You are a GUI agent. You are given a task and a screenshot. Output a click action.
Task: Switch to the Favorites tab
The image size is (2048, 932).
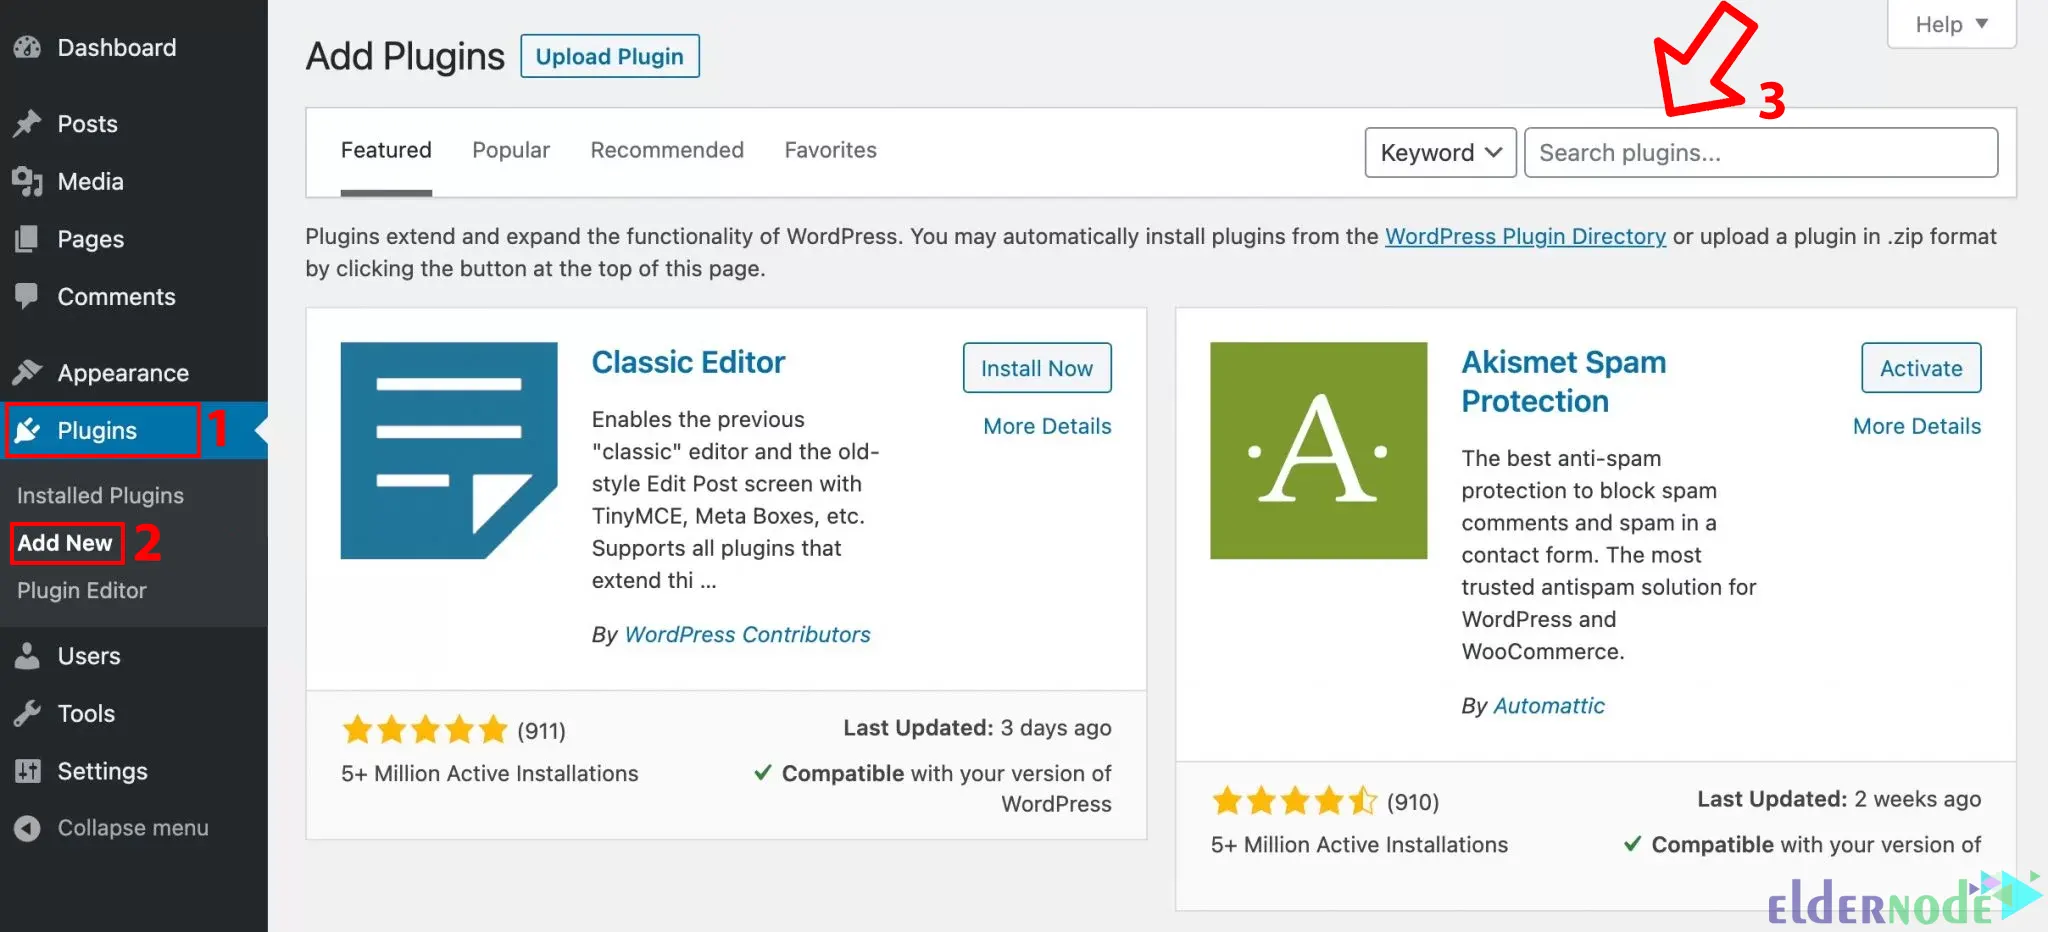pyautogui.click(x=830, y=150)
